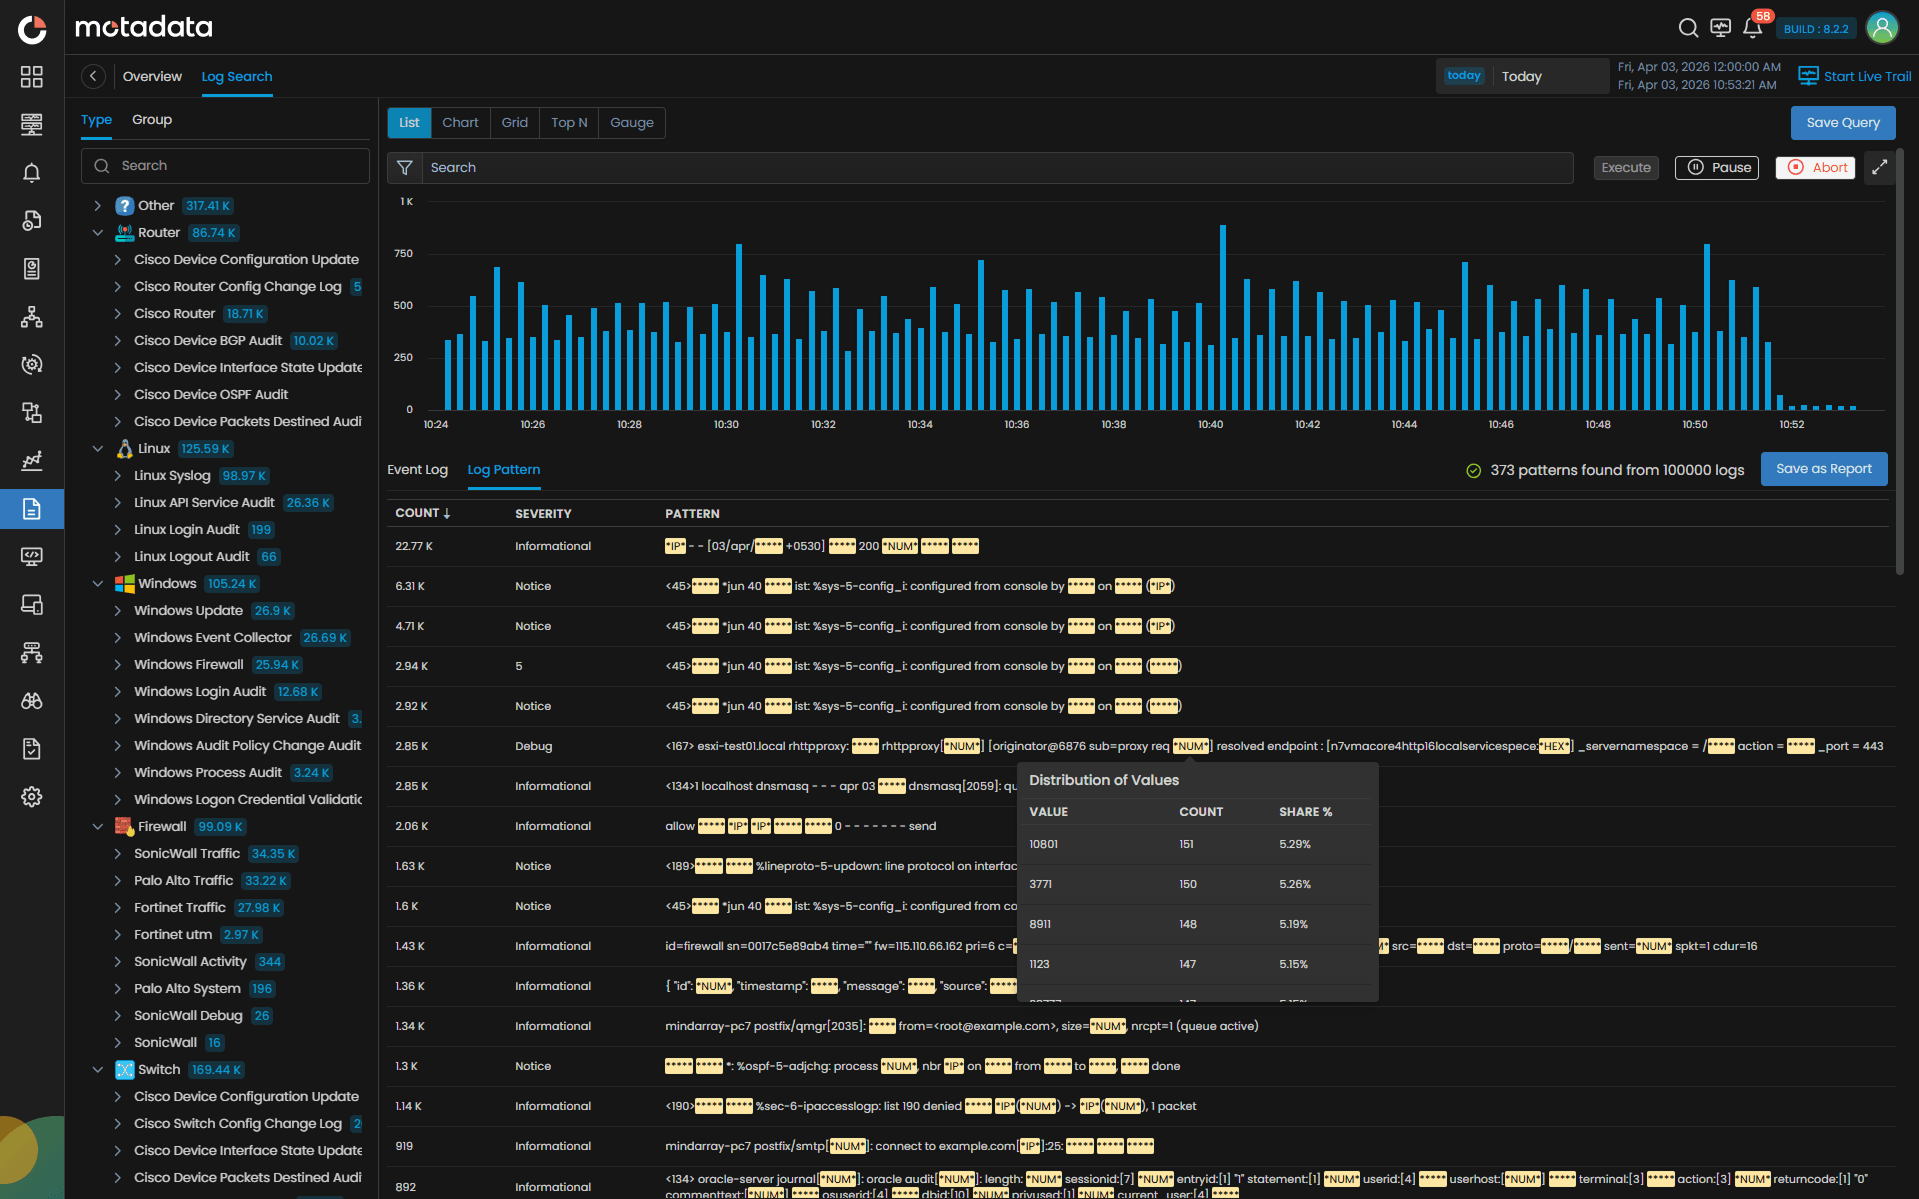Expand the Windows Firewall tree item
1919x1199 pixels.
pos(117,664)
